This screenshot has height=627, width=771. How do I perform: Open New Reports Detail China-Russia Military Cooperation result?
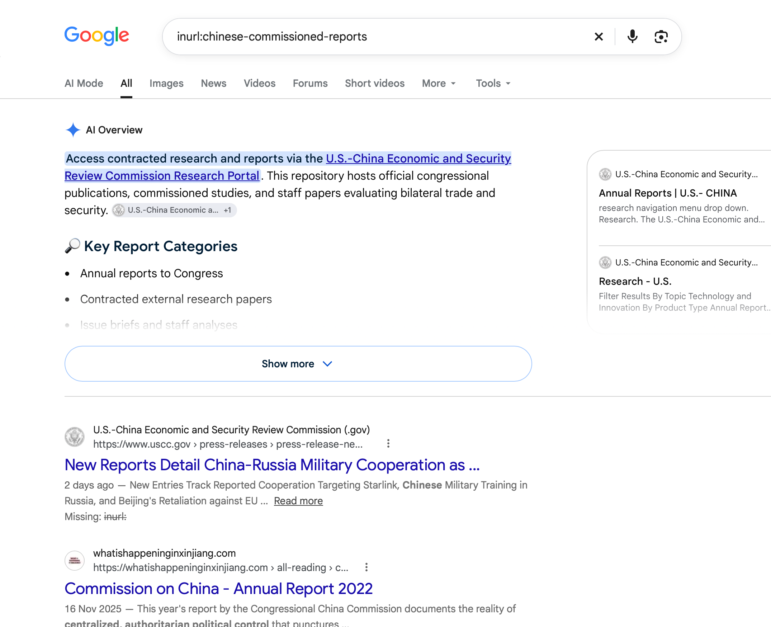click(x=272, y=465)
